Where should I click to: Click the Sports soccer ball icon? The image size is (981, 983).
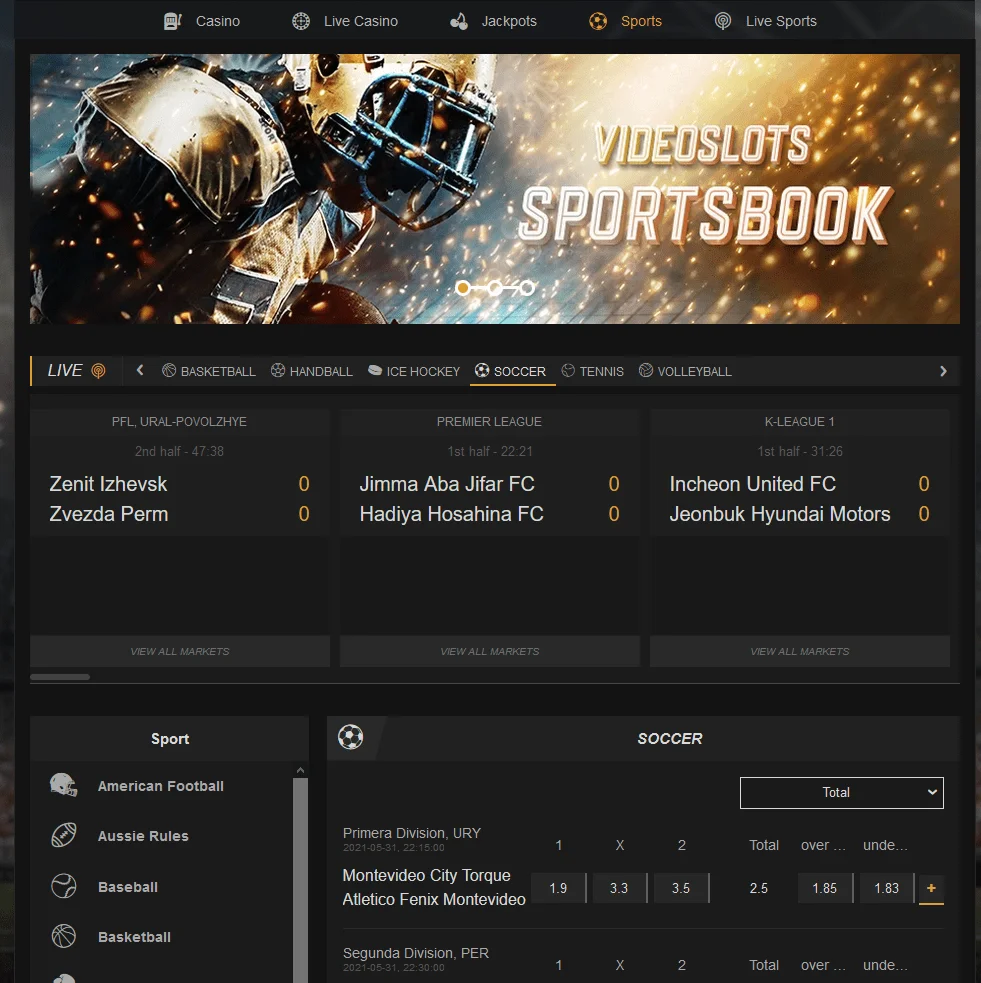(598, 21)
